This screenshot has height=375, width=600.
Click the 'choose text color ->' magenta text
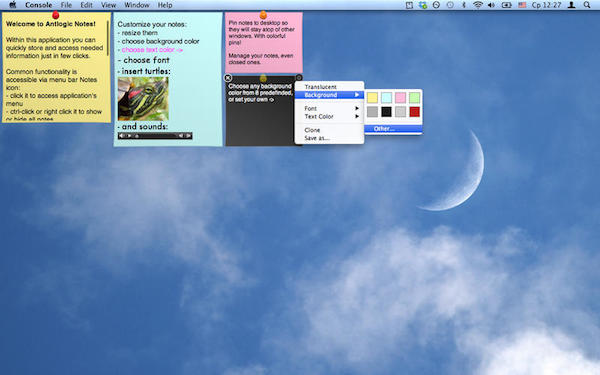(152, 50)
